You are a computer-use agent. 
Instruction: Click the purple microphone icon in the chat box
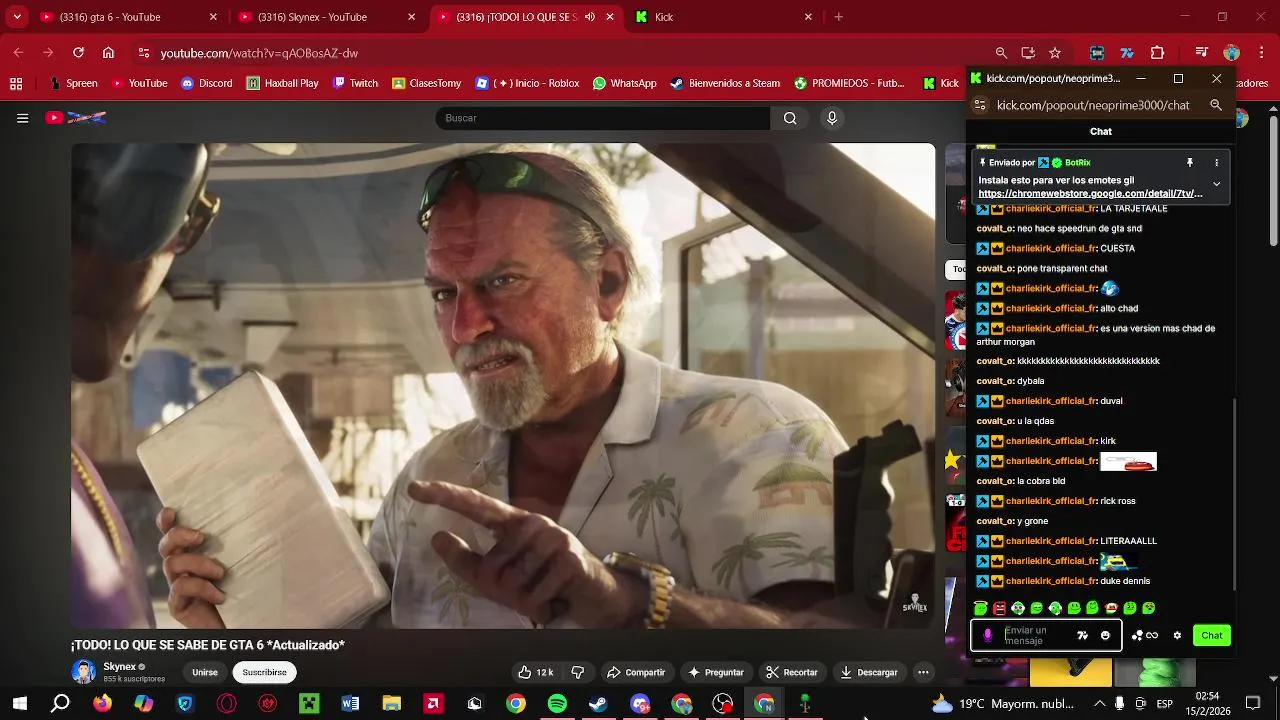coord(988,635)
